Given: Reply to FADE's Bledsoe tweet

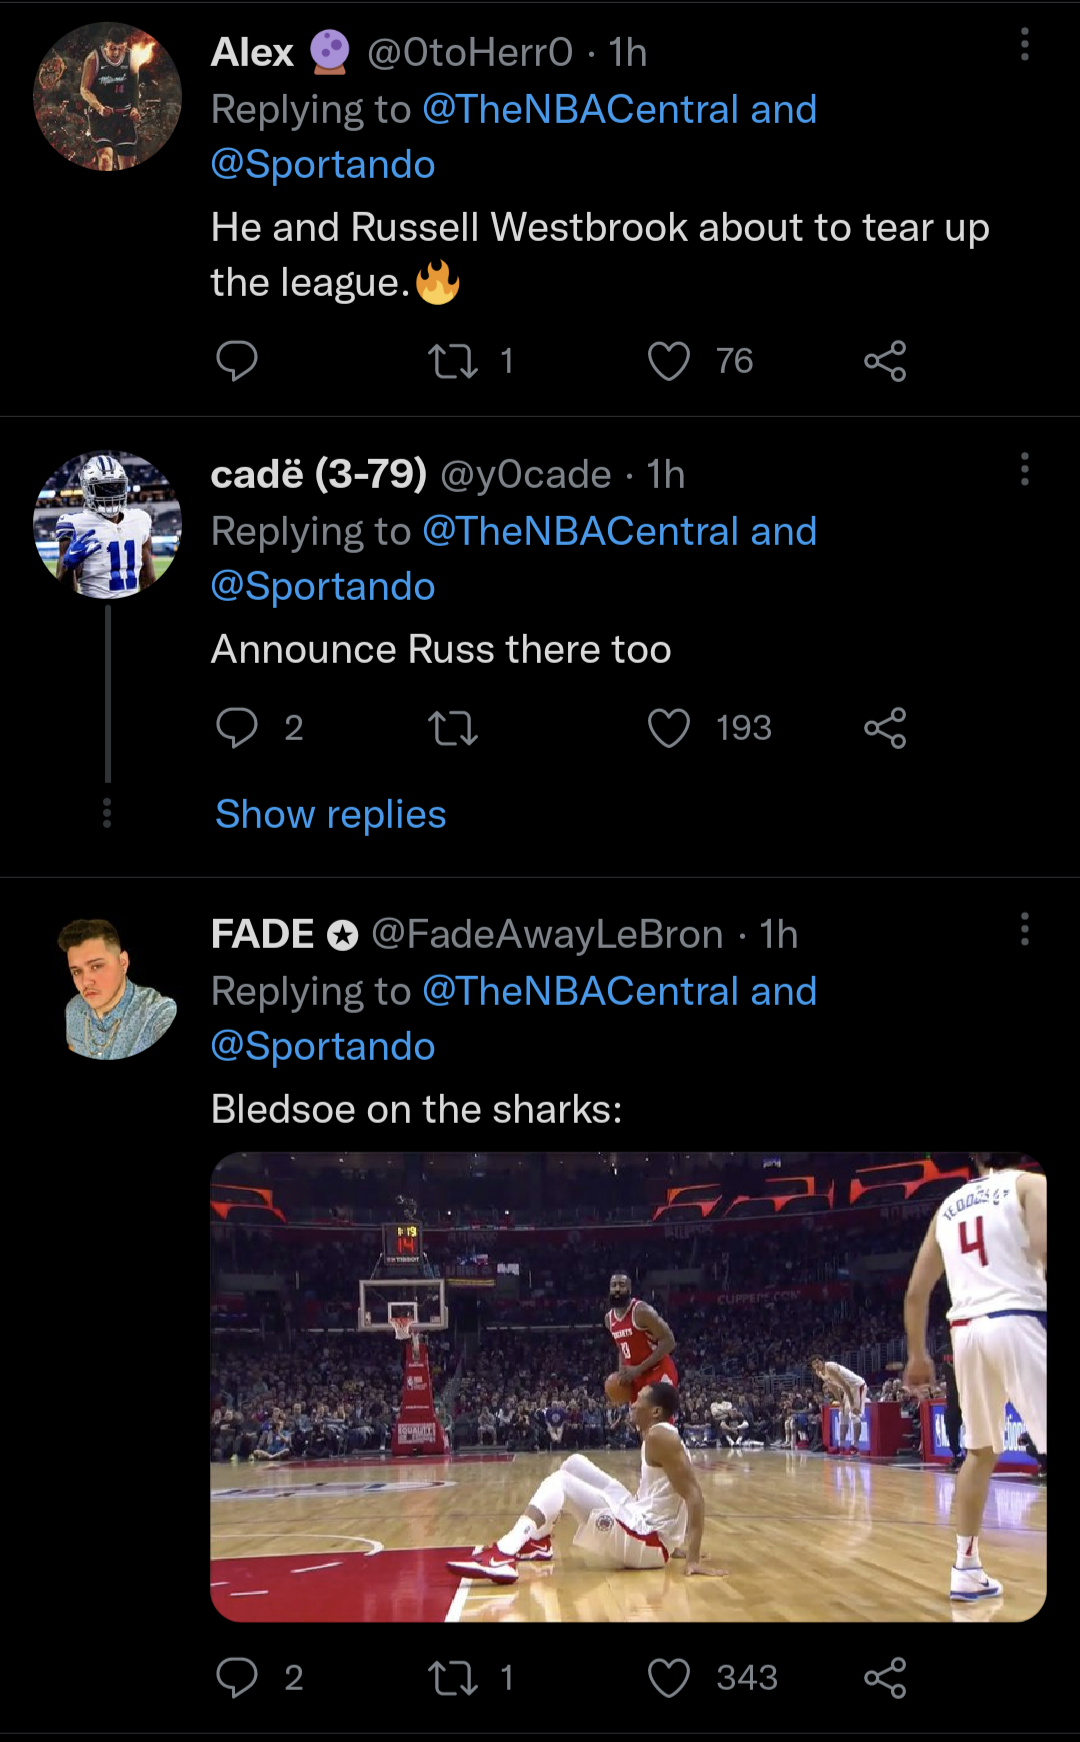Looking at the screenshot, I should (x=237, y=1678).
